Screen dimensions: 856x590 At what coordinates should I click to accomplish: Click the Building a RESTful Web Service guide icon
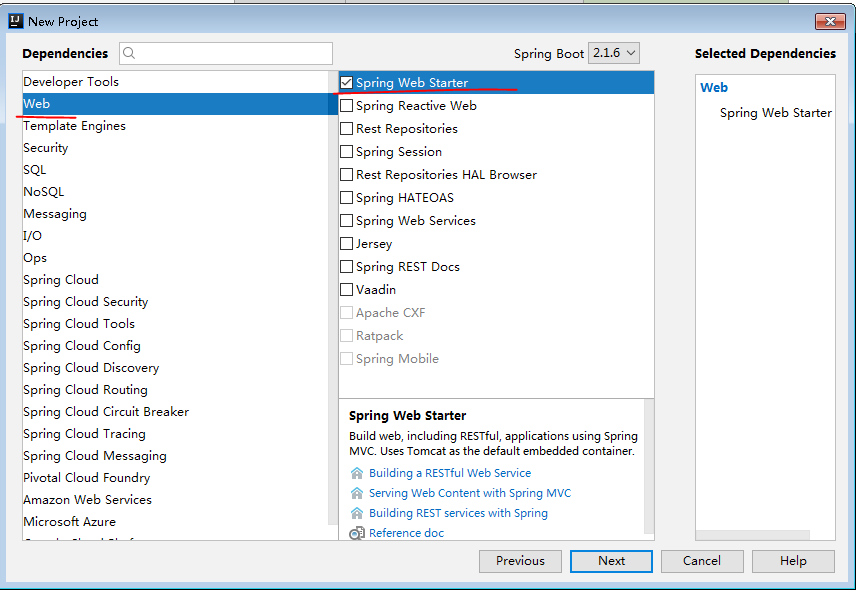pyautogui.click(x=357, y=473)
